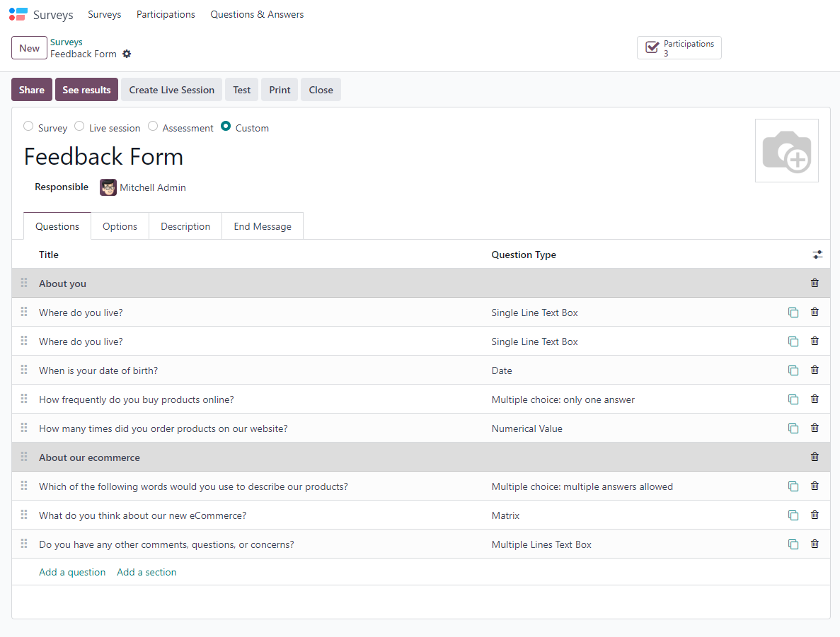
Task: Upload survey image via camera placeholder
Action: pyautogui.click(x=786, y=152)
